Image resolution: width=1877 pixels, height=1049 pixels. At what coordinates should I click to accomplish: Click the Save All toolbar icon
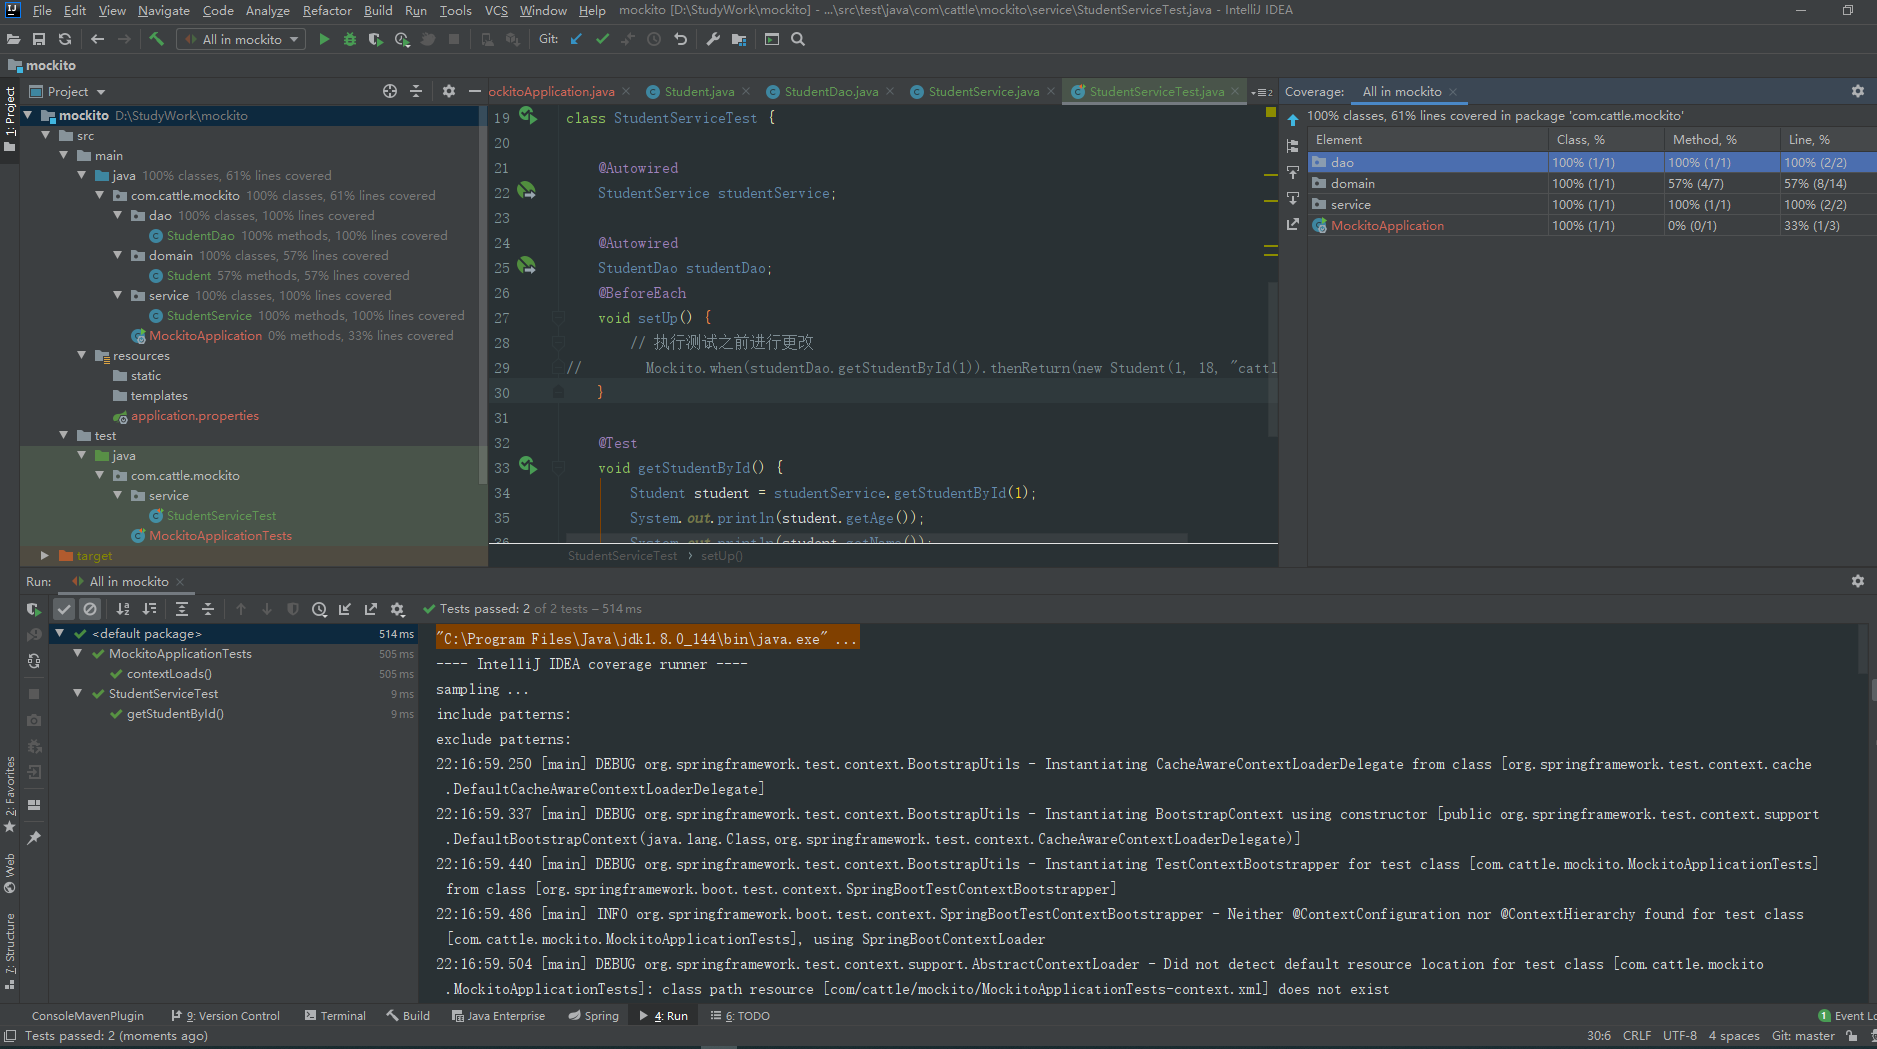(x=39, y=39)
